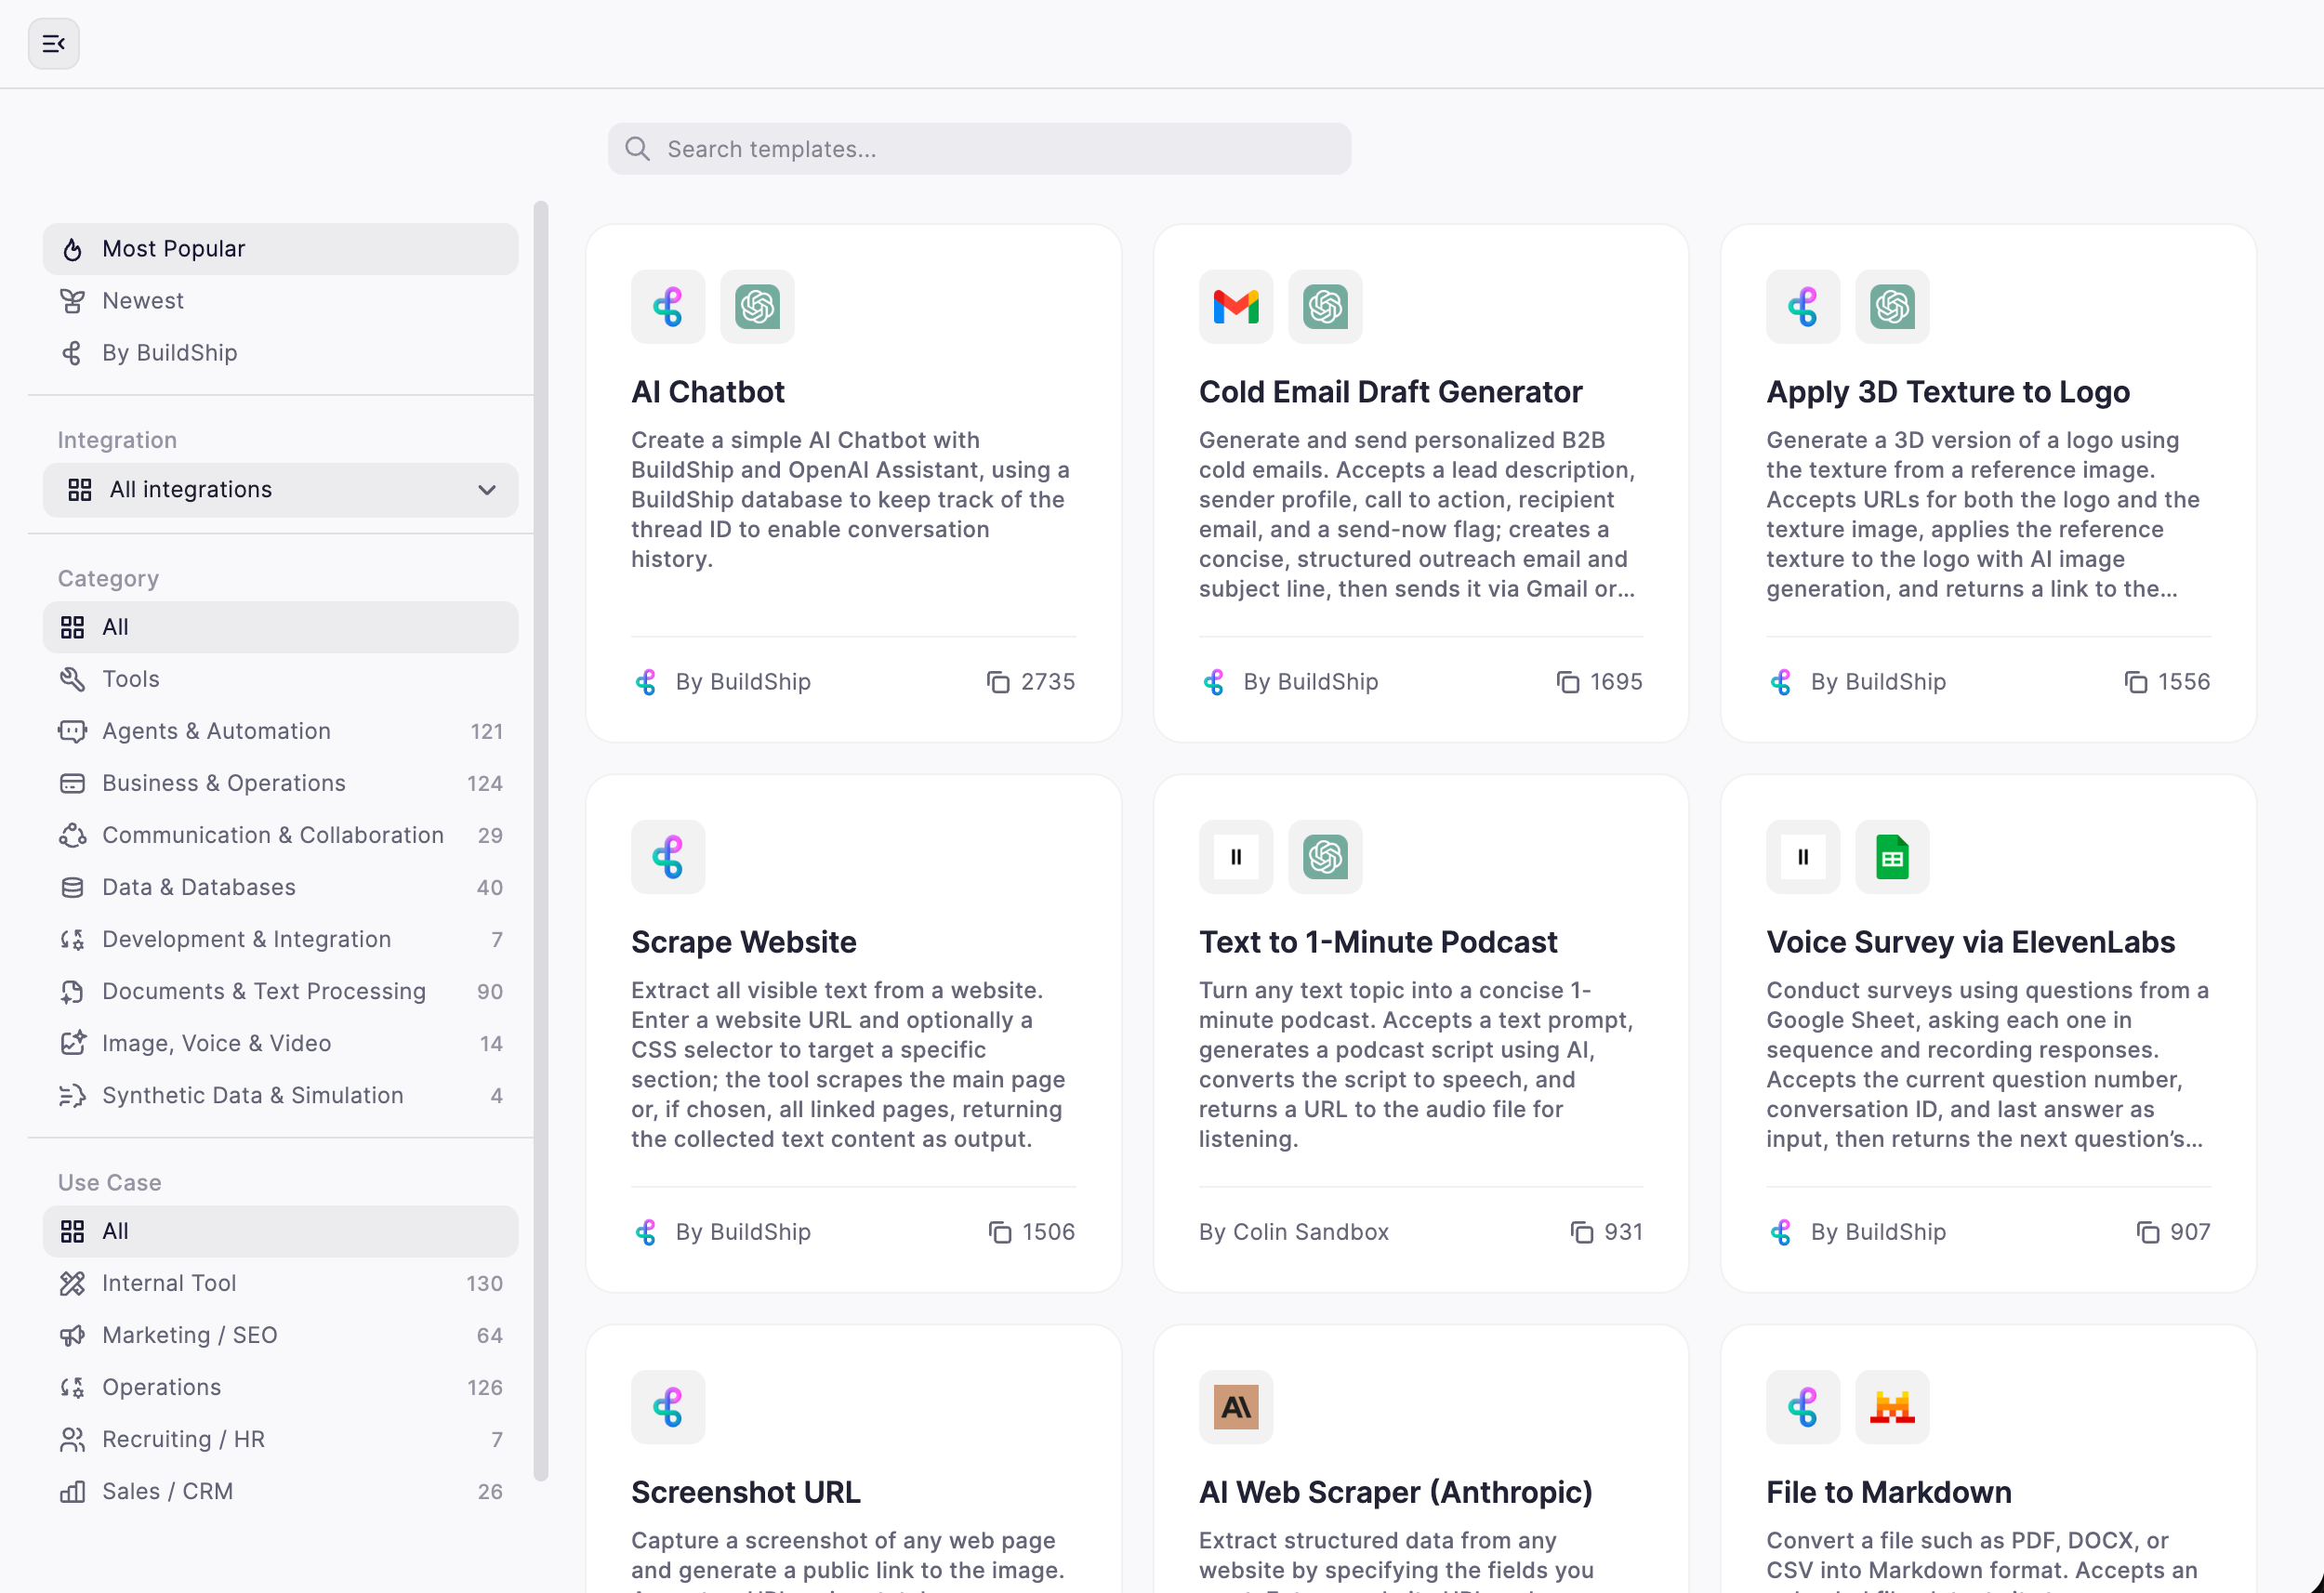Select Synthetic Data & Simulation category

(280, 1095)
